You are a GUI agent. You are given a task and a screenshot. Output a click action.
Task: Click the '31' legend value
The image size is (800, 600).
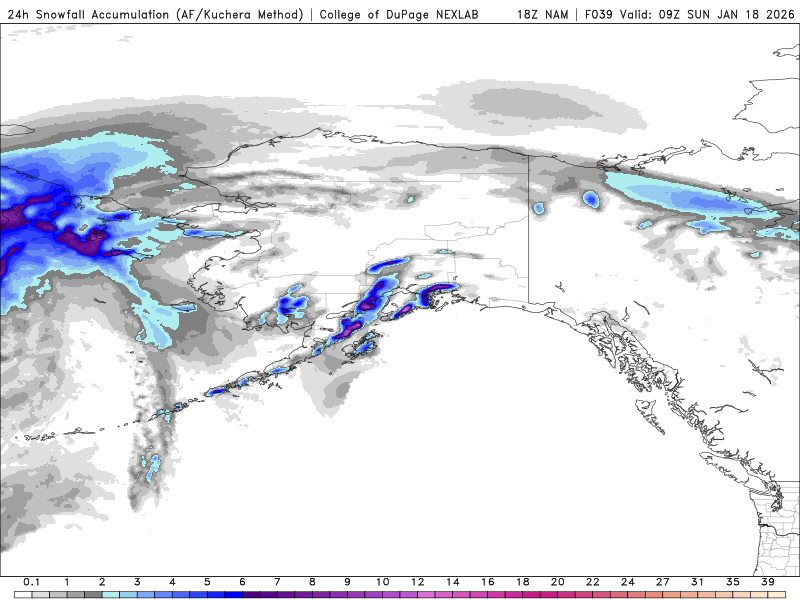[697, 582]
